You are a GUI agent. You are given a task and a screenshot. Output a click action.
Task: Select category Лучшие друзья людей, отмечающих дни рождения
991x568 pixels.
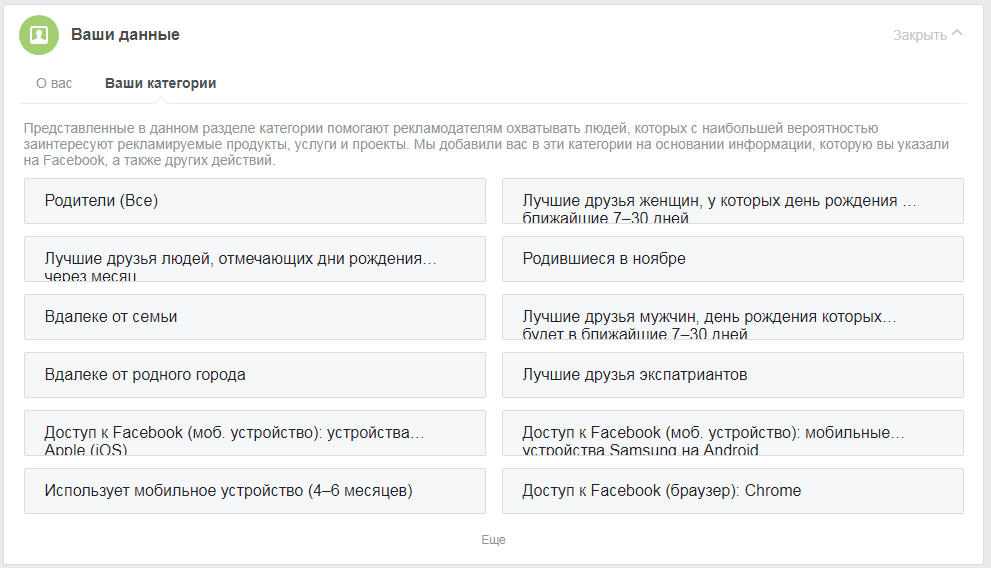point(255,259)
